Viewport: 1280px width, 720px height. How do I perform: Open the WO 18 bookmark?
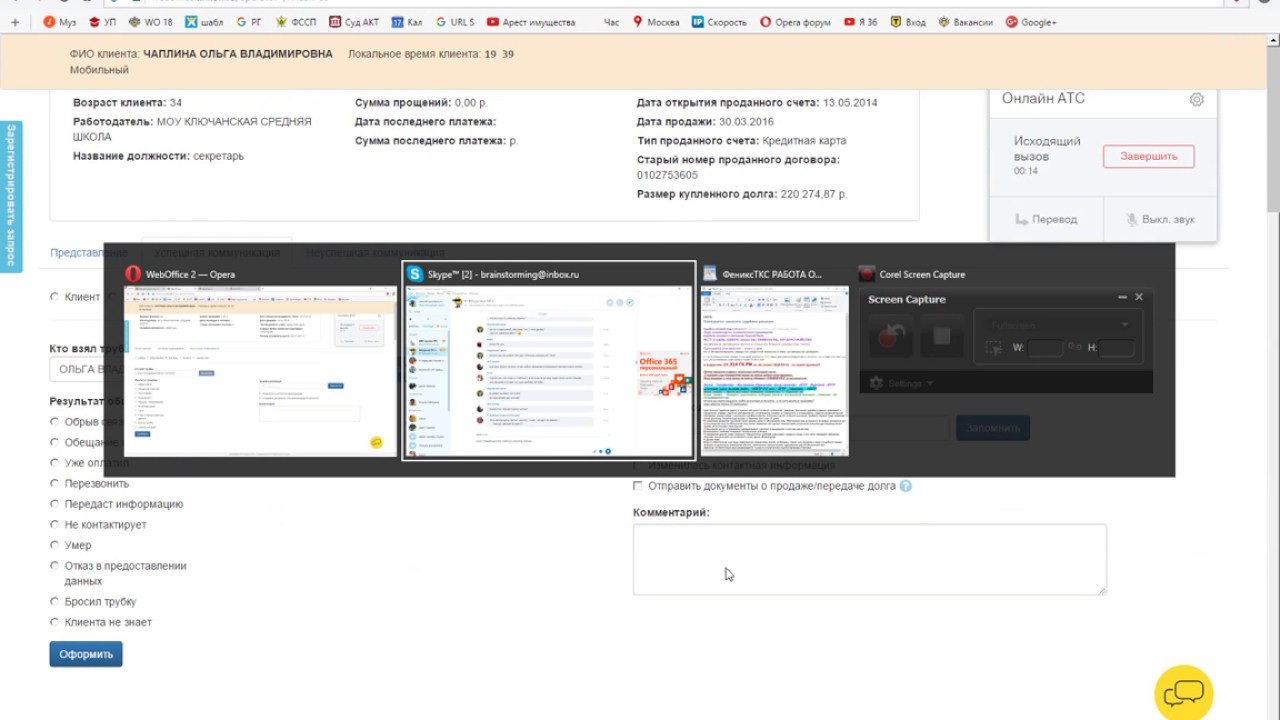[x=151, y=22]
